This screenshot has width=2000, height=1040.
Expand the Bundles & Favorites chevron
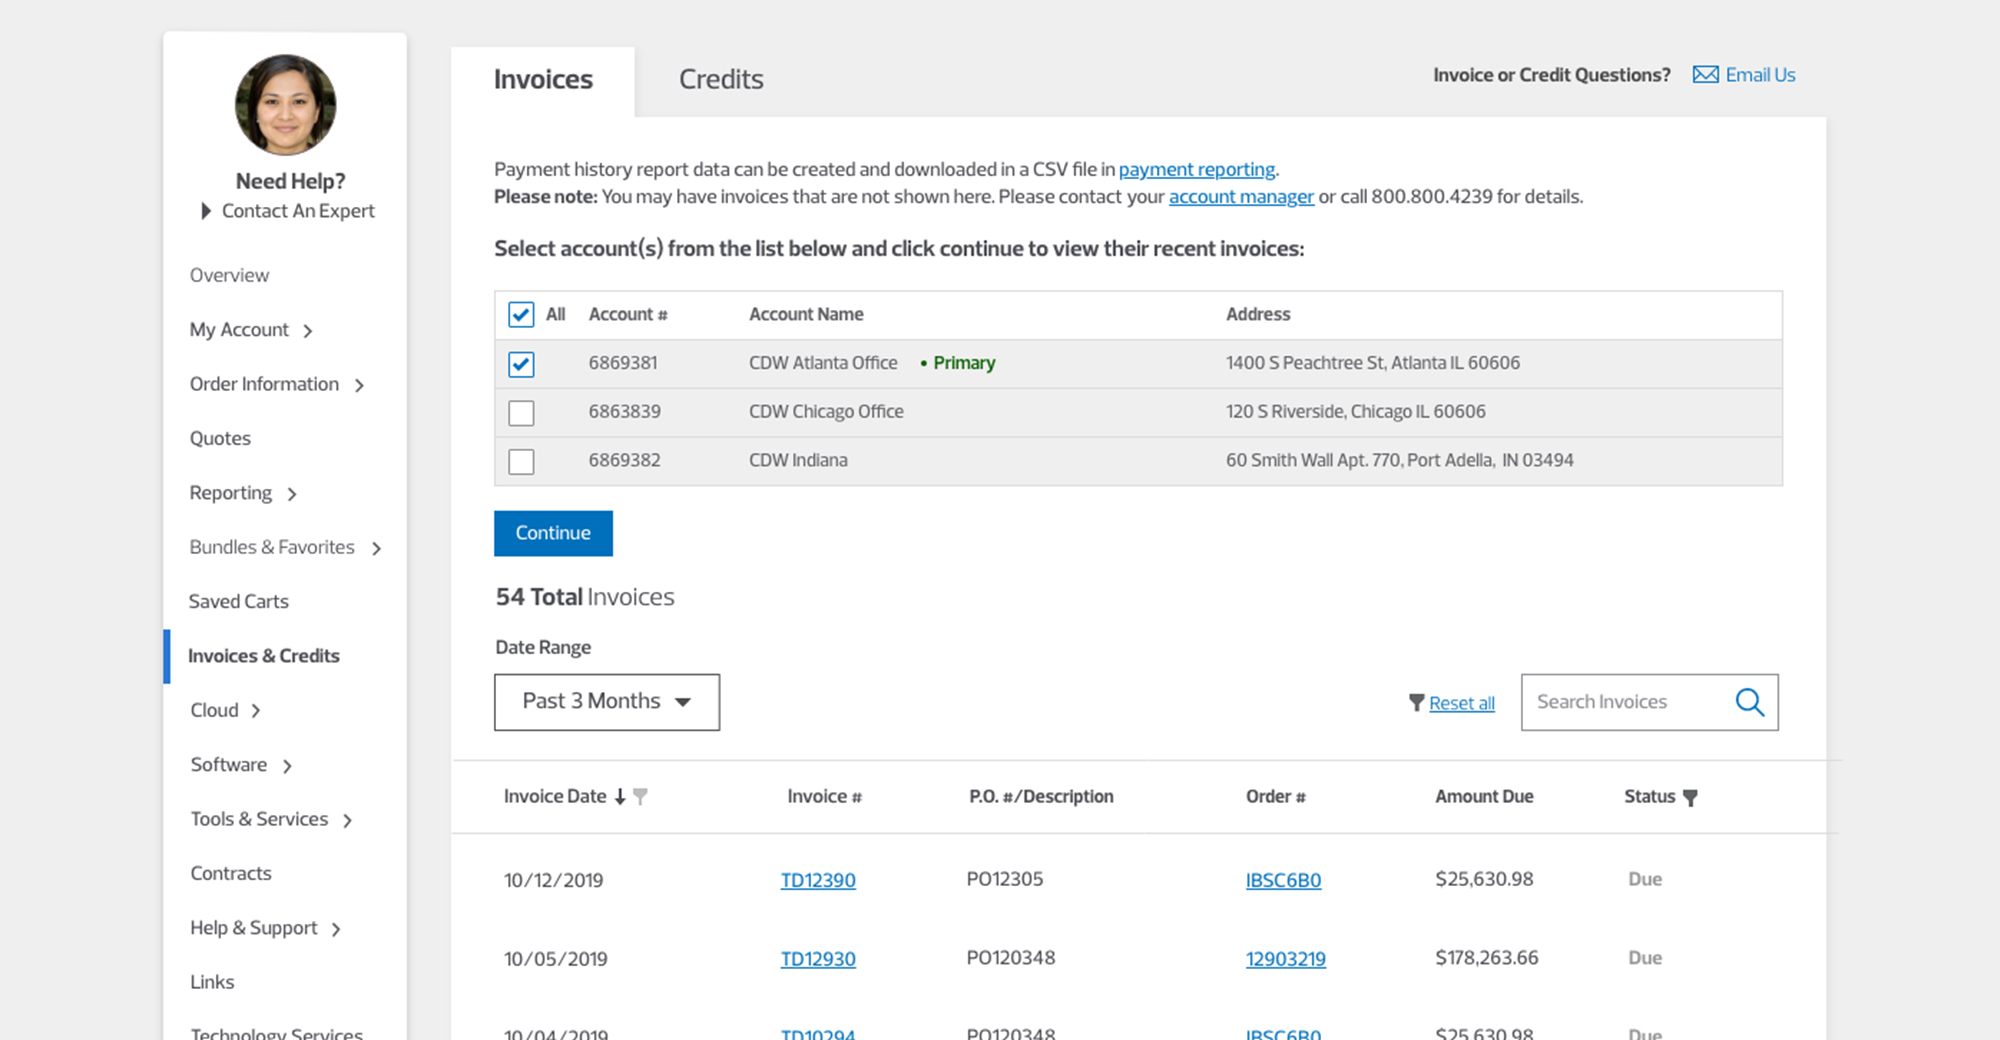(x=377, y=548)
